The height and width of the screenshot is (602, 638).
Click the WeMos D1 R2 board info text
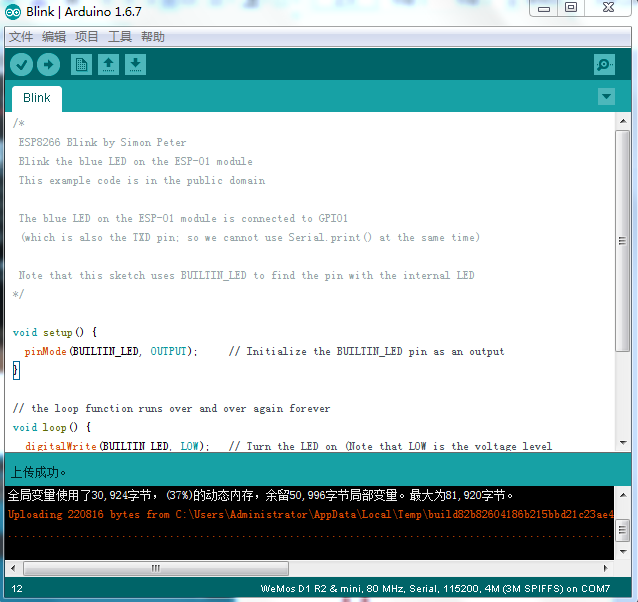tap(435, 589)
